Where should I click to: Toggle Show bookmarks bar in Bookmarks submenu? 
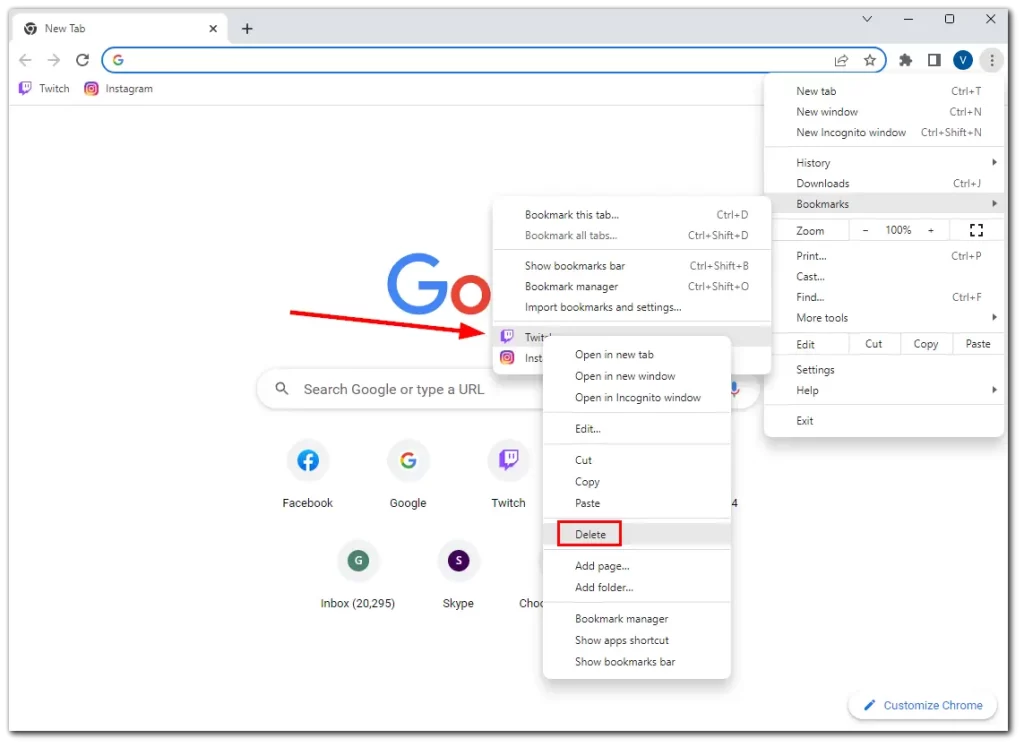[x=632, y=266]
